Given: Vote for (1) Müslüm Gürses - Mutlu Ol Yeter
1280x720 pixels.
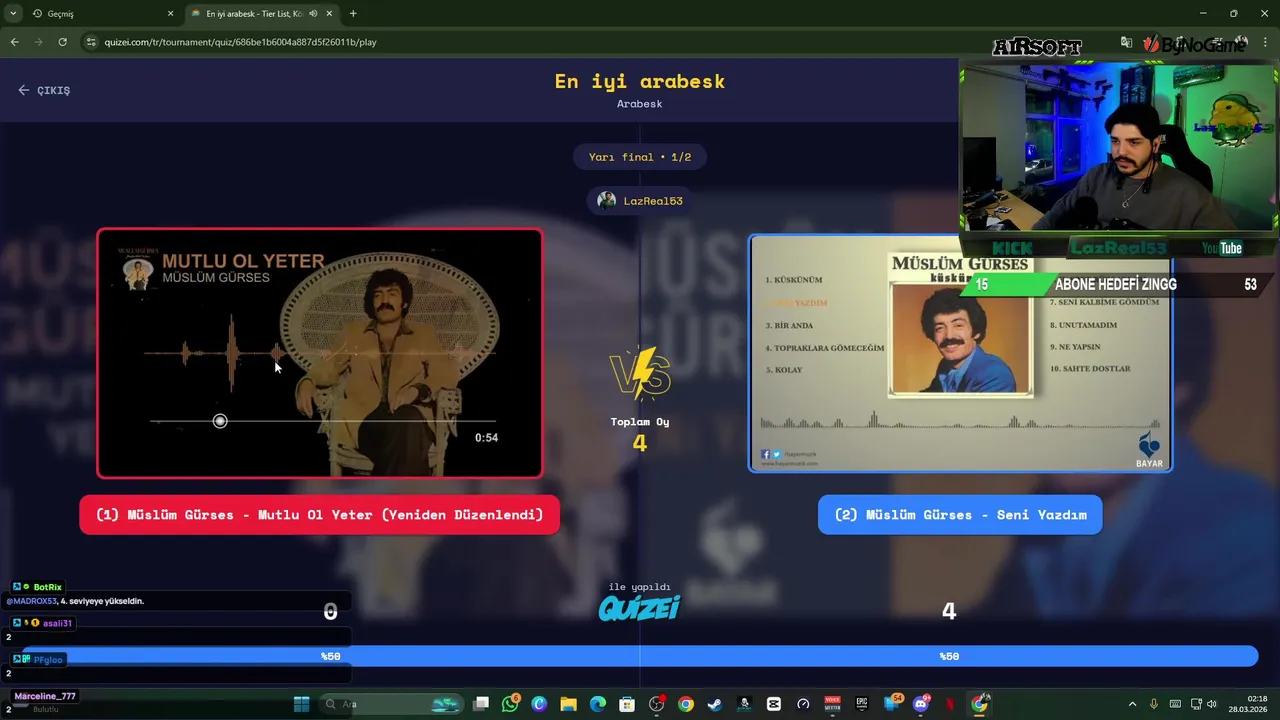Looking at the screenshot, I should (x=320, y=515).
